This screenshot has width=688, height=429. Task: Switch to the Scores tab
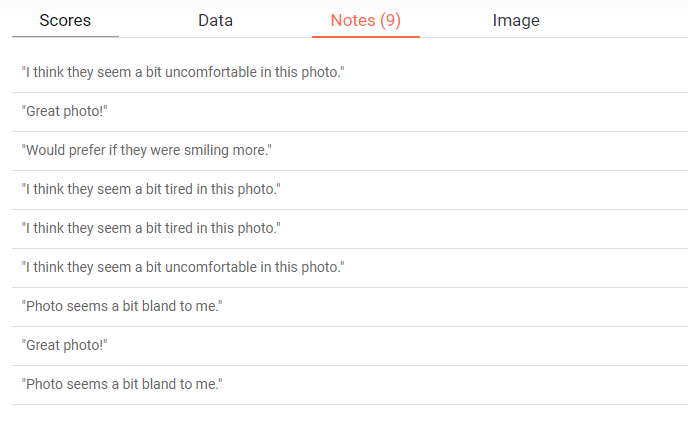click(65, 21)
